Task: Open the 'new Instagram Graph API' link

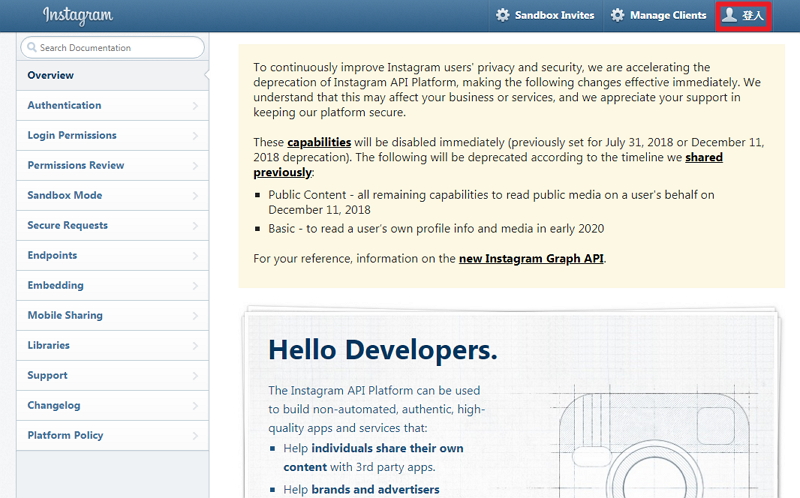Action: coord(531,259)
